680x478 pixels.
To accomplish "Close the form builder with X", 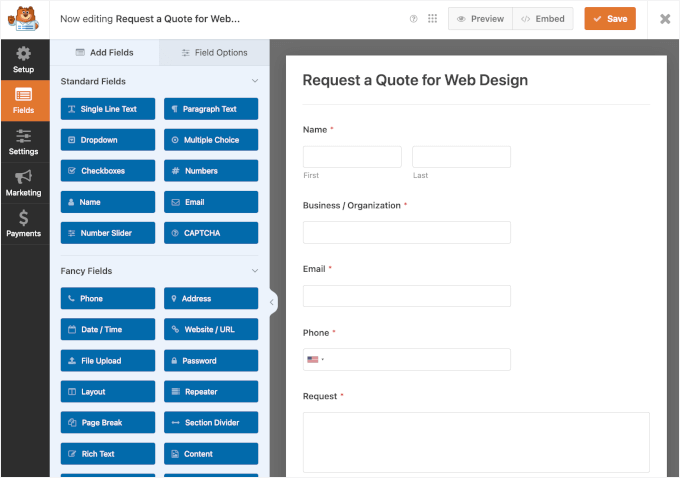I will coord(665,19).
